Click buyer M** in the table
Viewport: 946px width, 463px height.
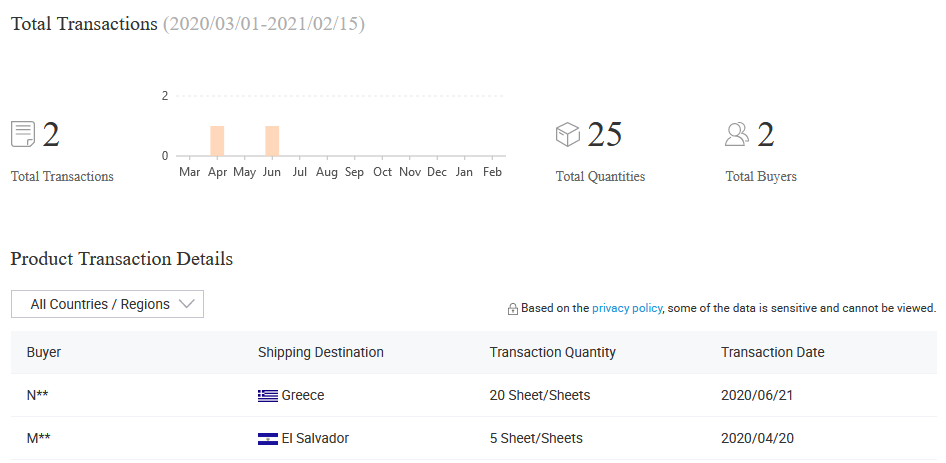39,439
